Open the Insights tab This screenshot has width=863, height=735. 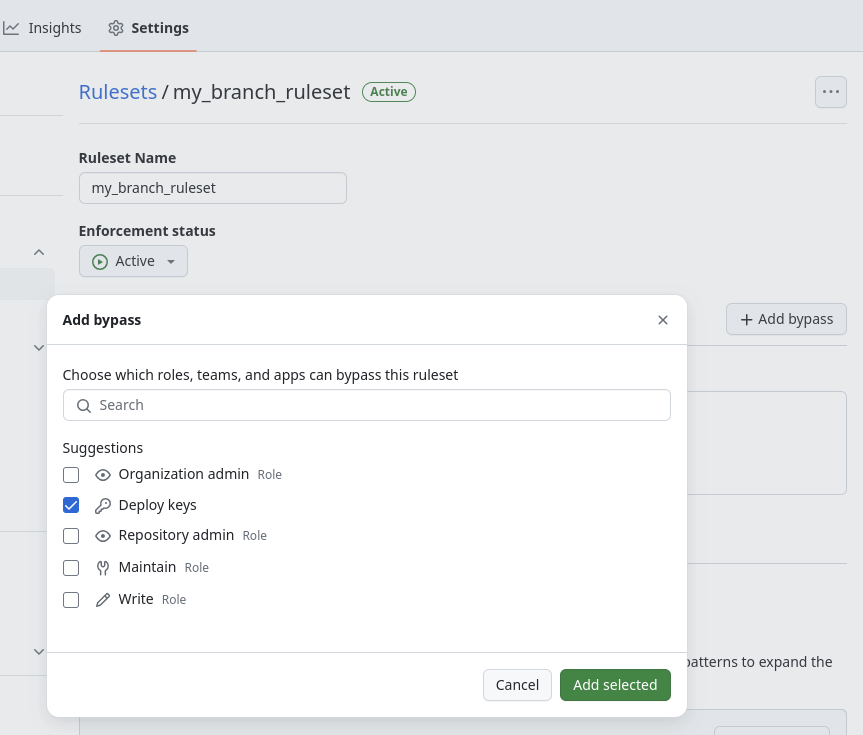42,28
